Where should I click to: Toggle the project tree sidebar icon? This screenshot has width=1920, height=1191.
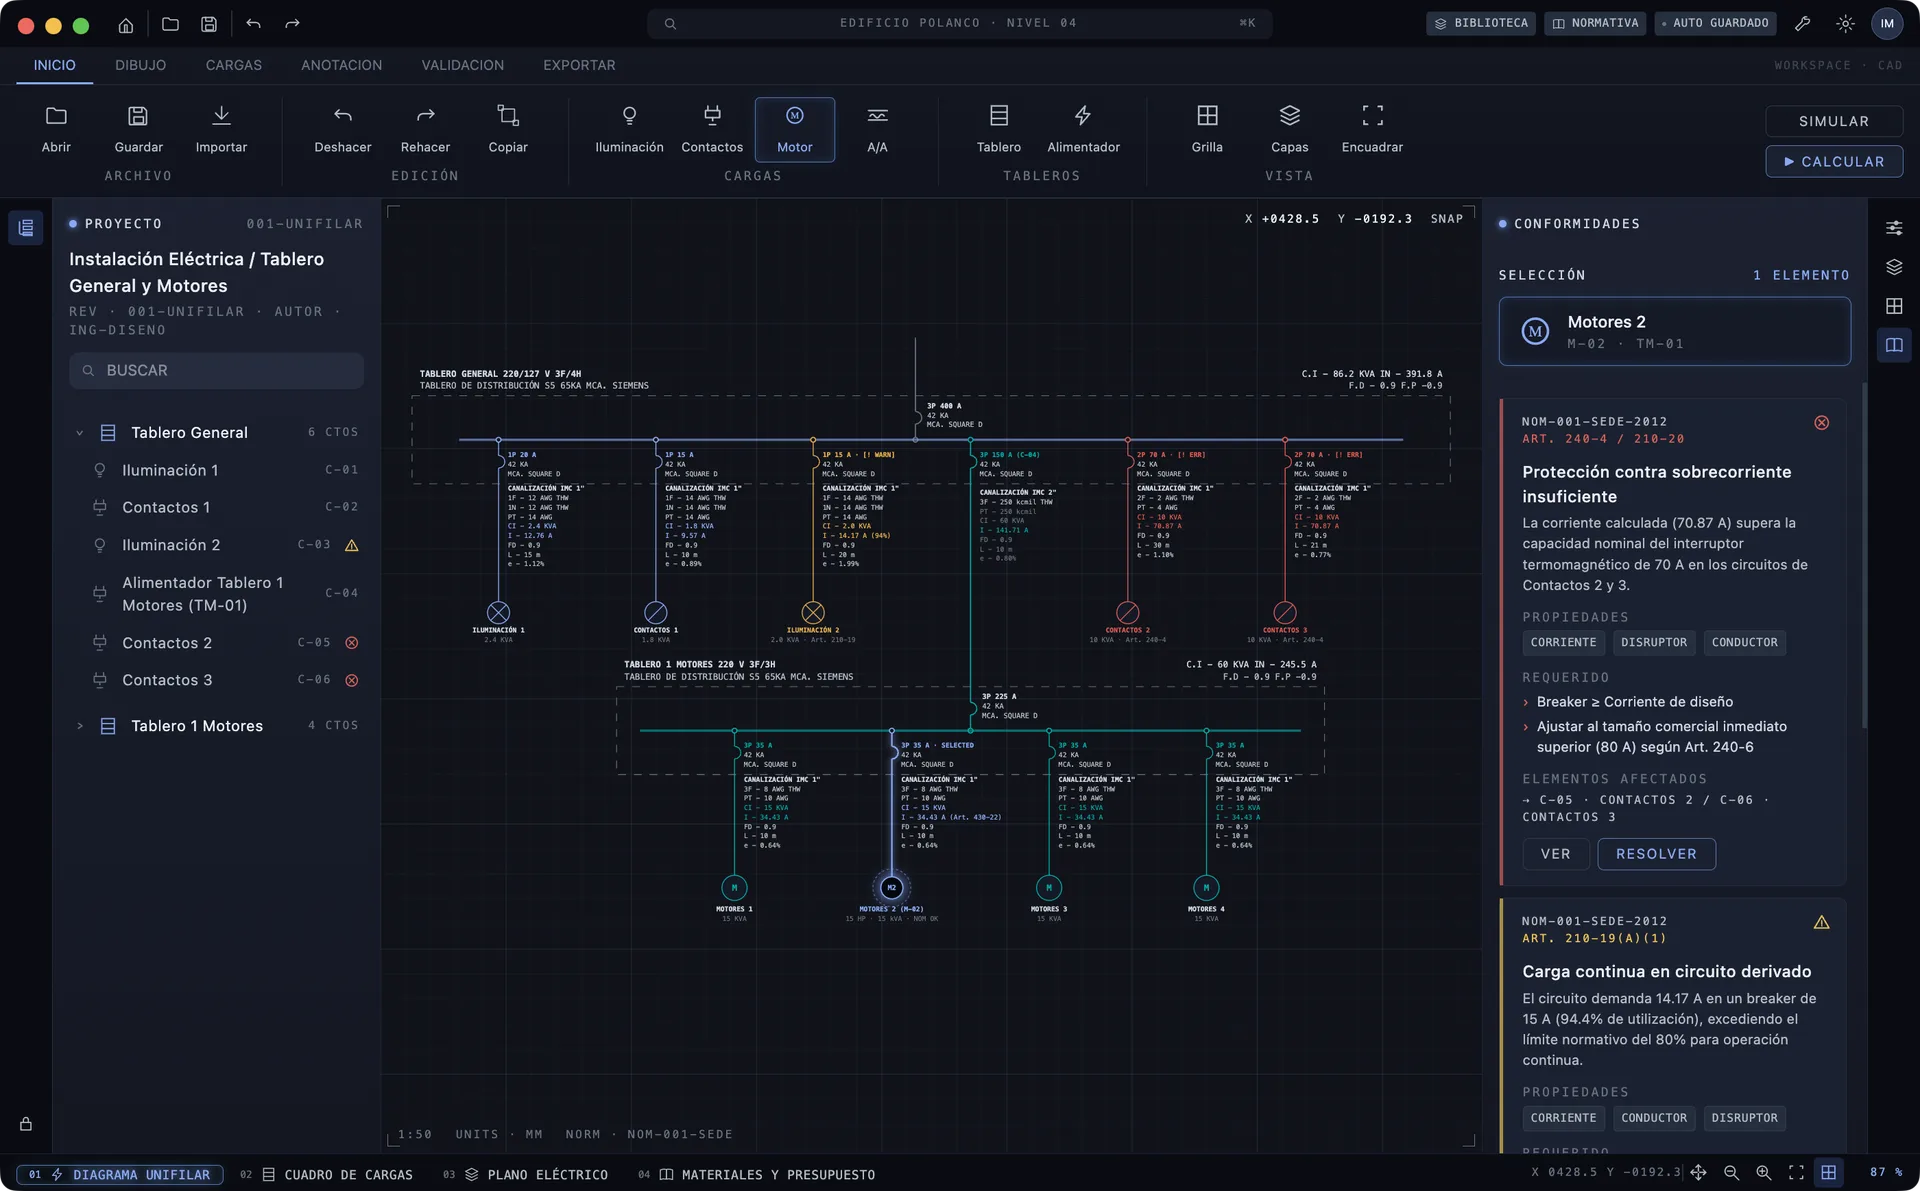[x=26, y=228]
